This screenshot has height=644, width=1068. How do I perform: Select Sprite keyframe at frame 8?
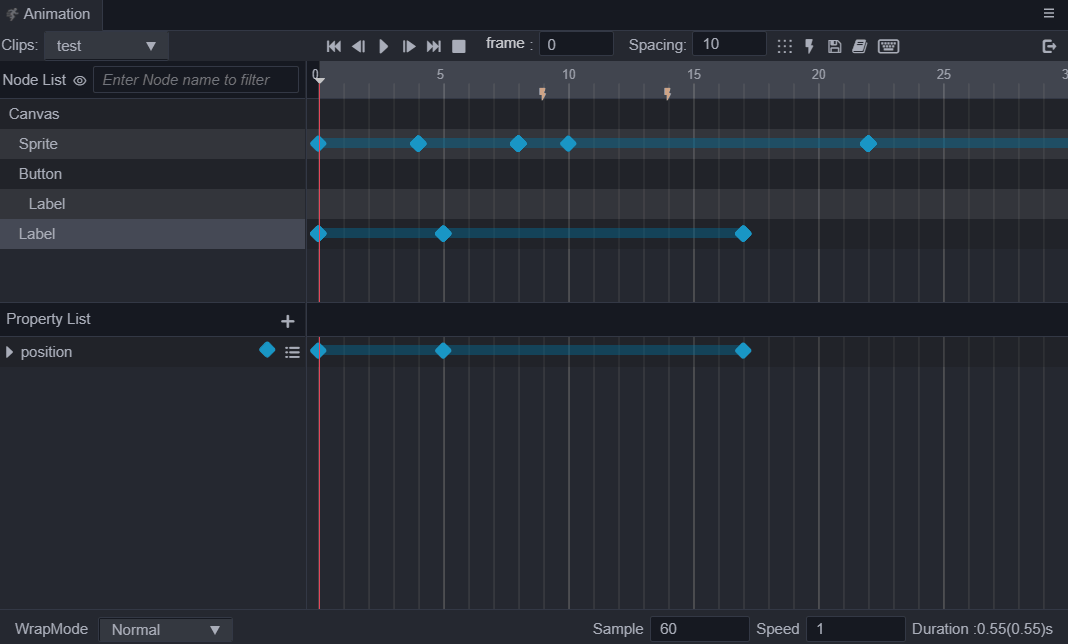[518, 144]
